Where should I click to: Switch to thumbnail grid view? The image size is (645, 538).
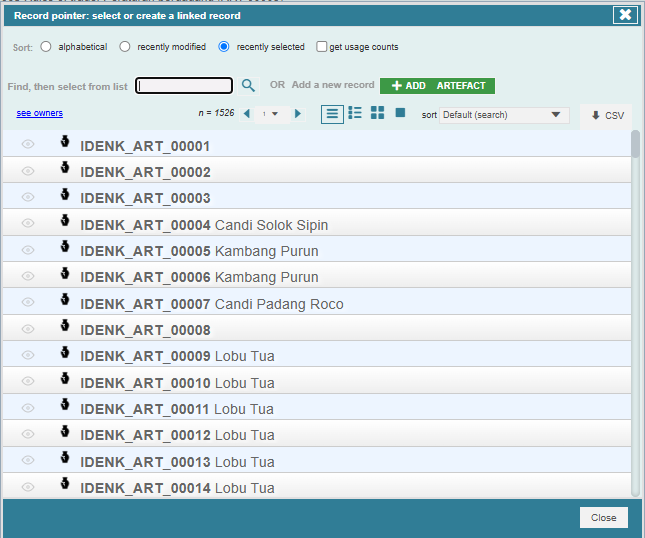click(377, 113)
